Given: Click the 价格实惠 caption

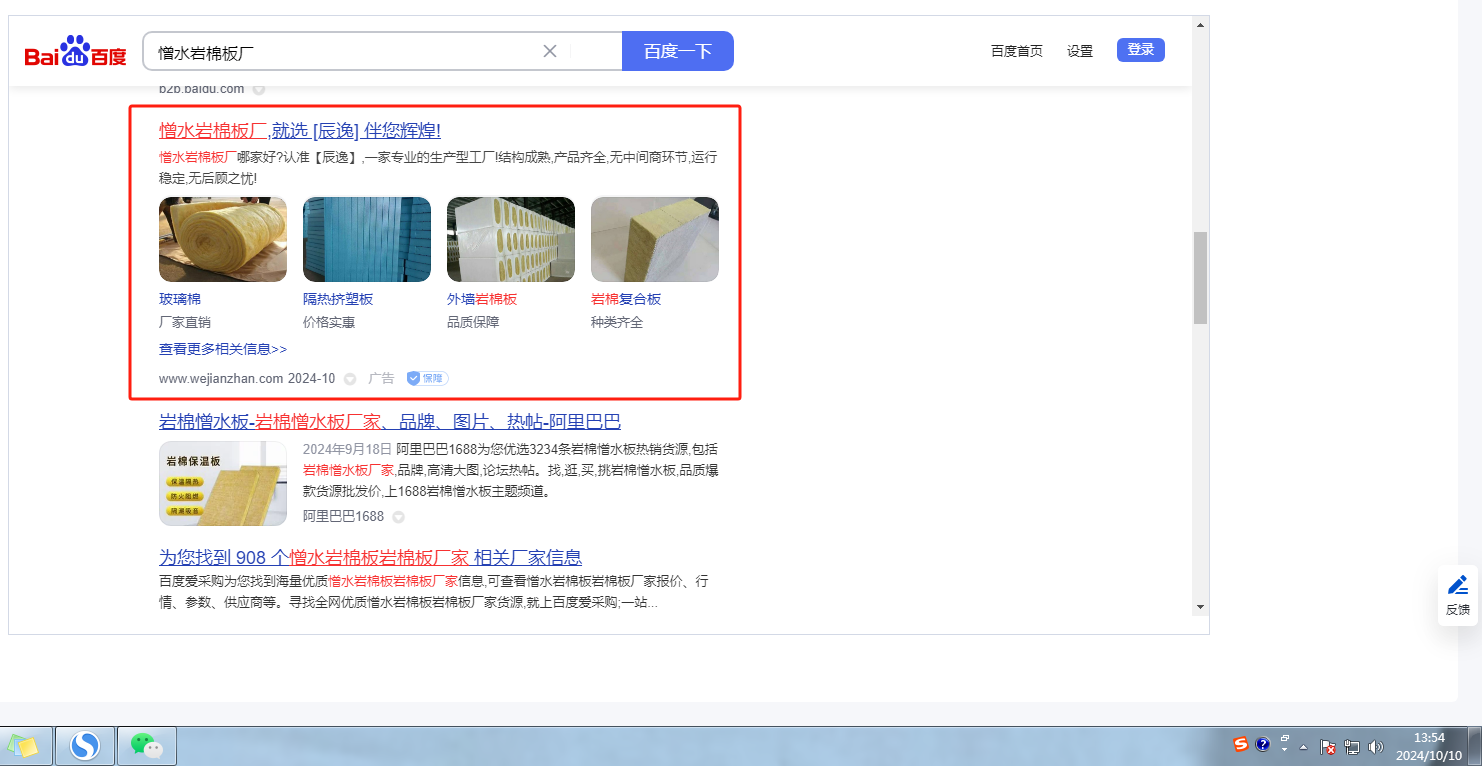Looking at the screenshot, I should [329, 322].
